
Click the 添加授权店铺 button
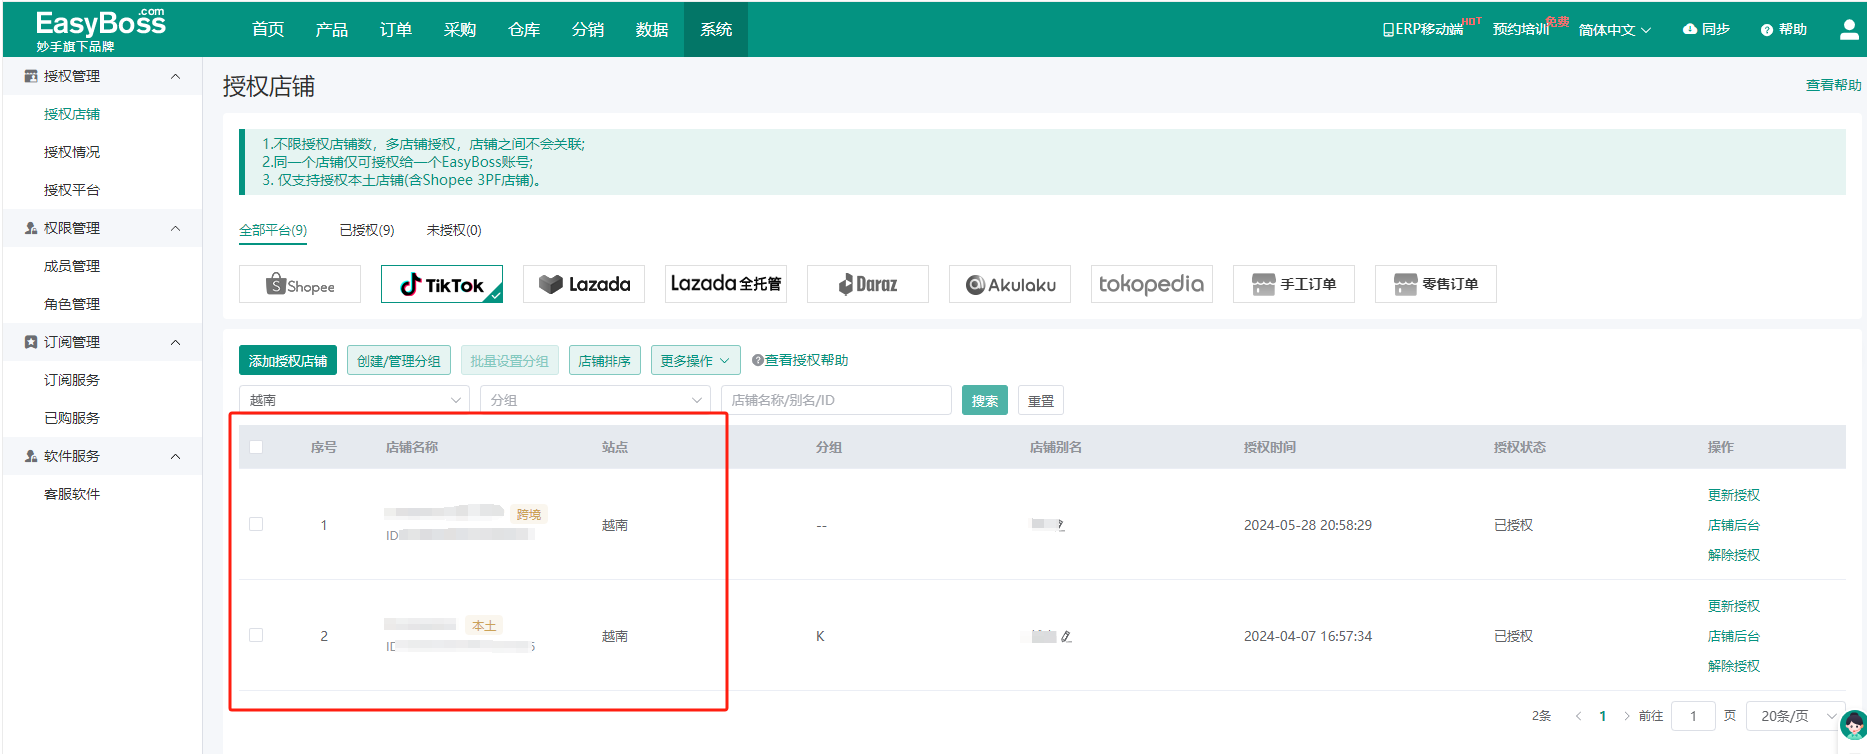[x=288, y=360]
